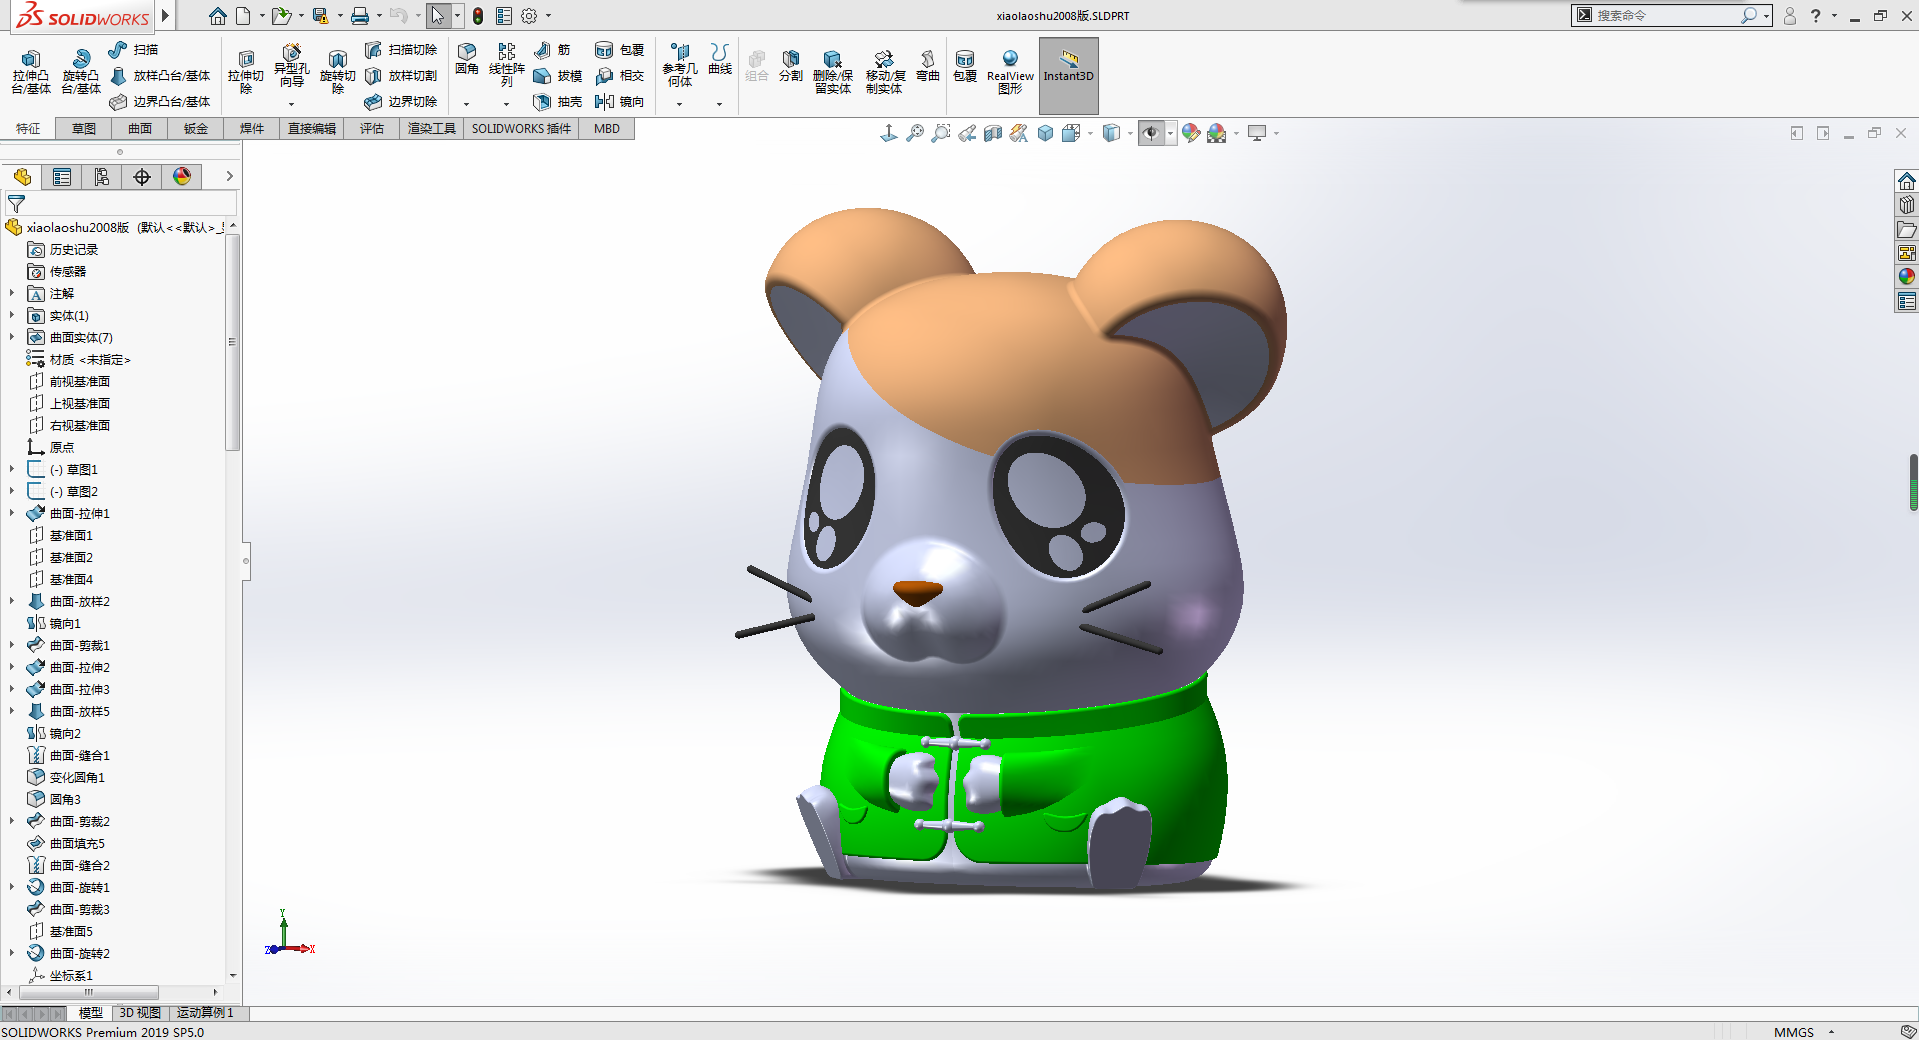This screenshot has width=1919, height=1040.
Task: Switch to the 草图 sketch tab
Action: [x=84, y=129]
